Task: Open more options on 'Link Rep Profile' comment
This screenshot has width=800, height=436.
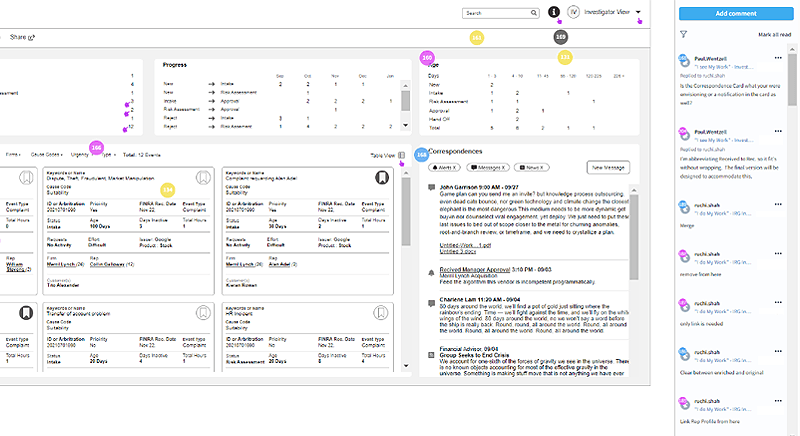Action: pyautogui.click(x=778, y=400)
